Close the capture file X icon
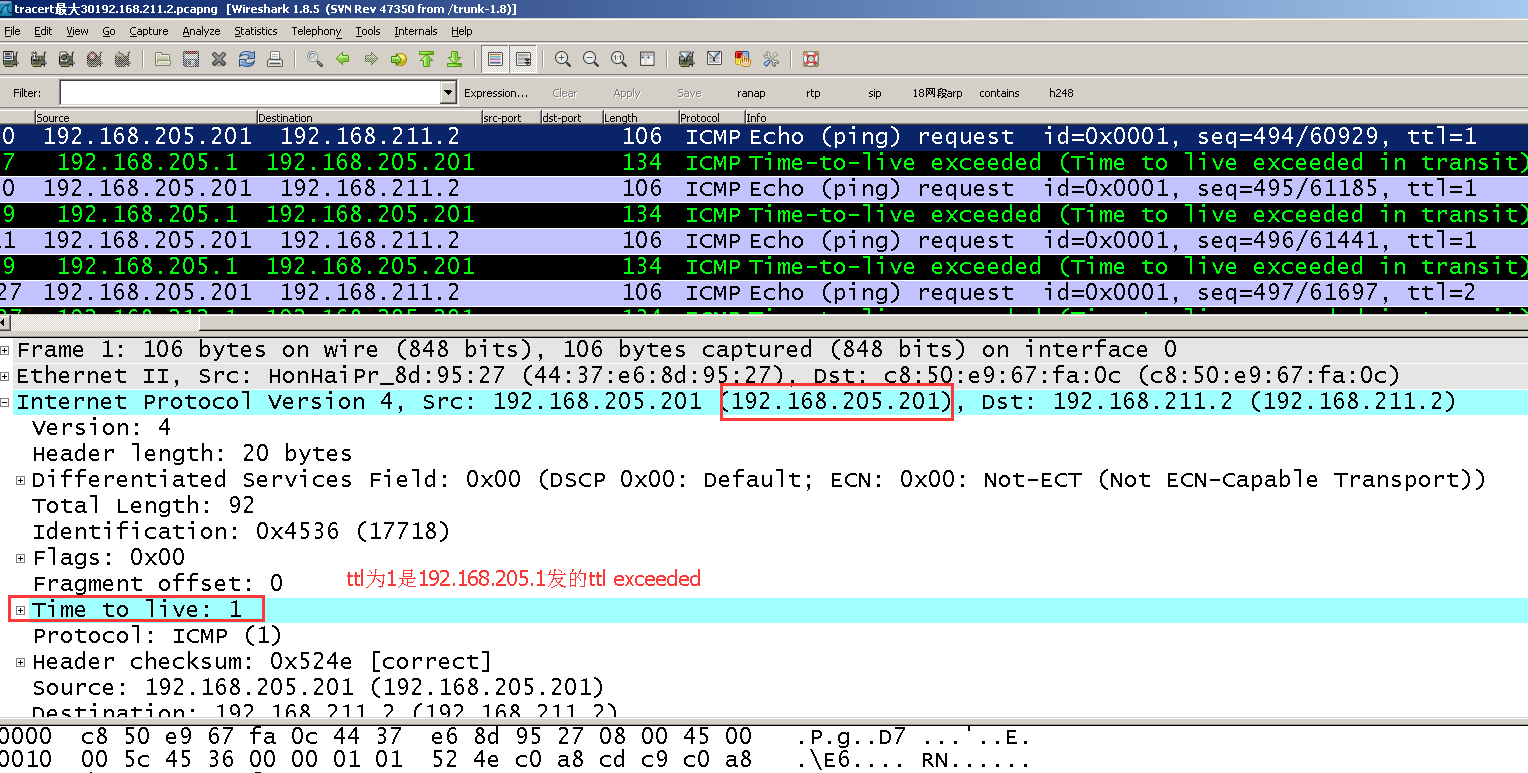 click(219, 59)
